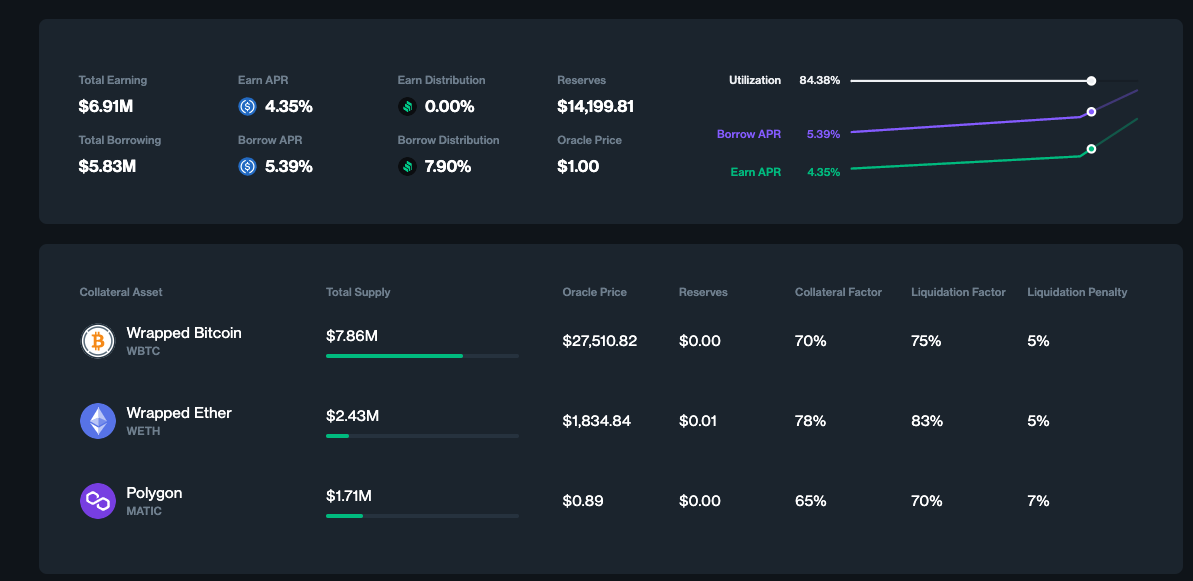The height and width of the screenshot is (581, 1193).
Task: Select the Wrapped Ether asset name
Action: tap(179, 413)
